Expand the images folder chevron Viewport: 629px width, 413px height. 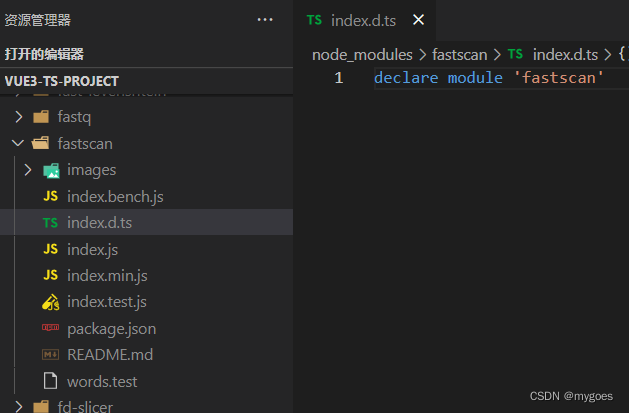28,170
